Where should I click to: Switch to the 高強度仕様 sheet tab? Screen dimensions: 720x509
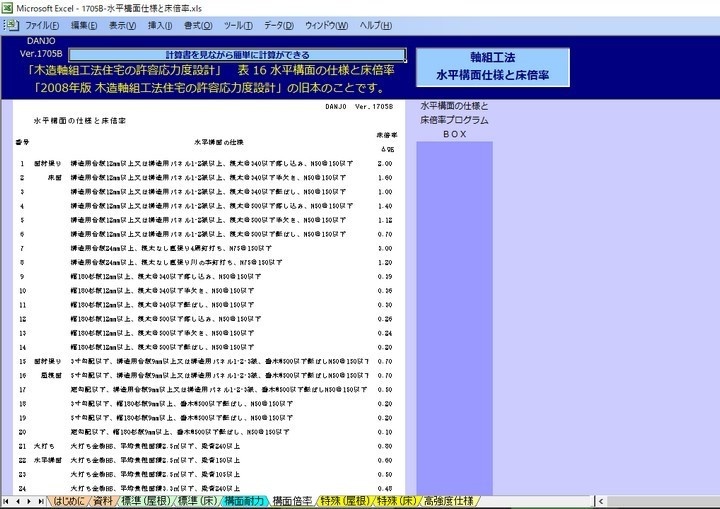pyautogui.click(x=448, y=501)
